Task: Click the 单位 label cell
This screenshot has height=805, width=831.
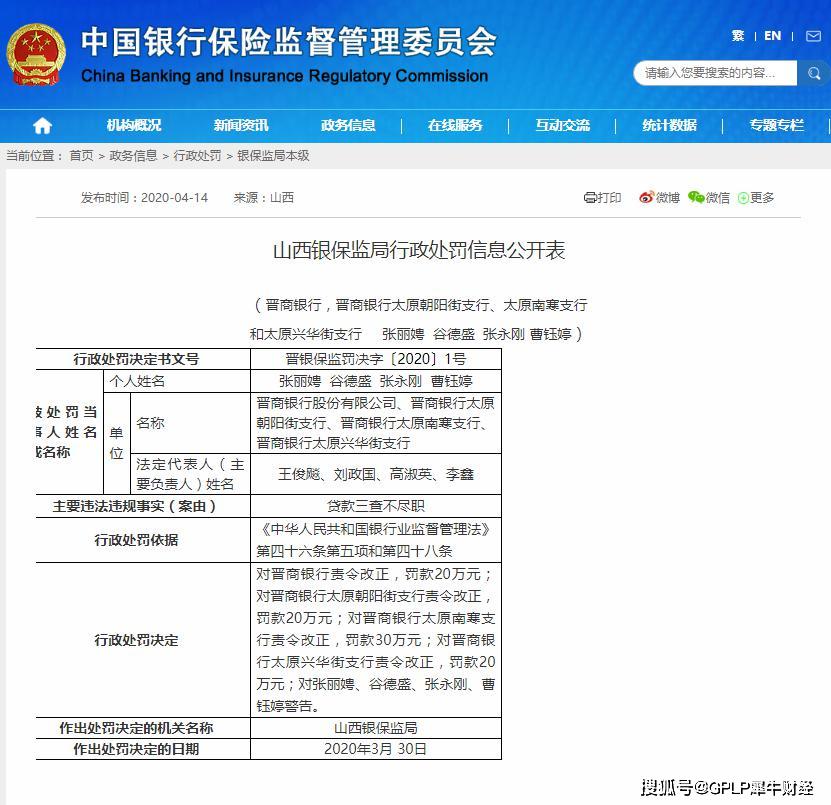Action: coord(117,443)
